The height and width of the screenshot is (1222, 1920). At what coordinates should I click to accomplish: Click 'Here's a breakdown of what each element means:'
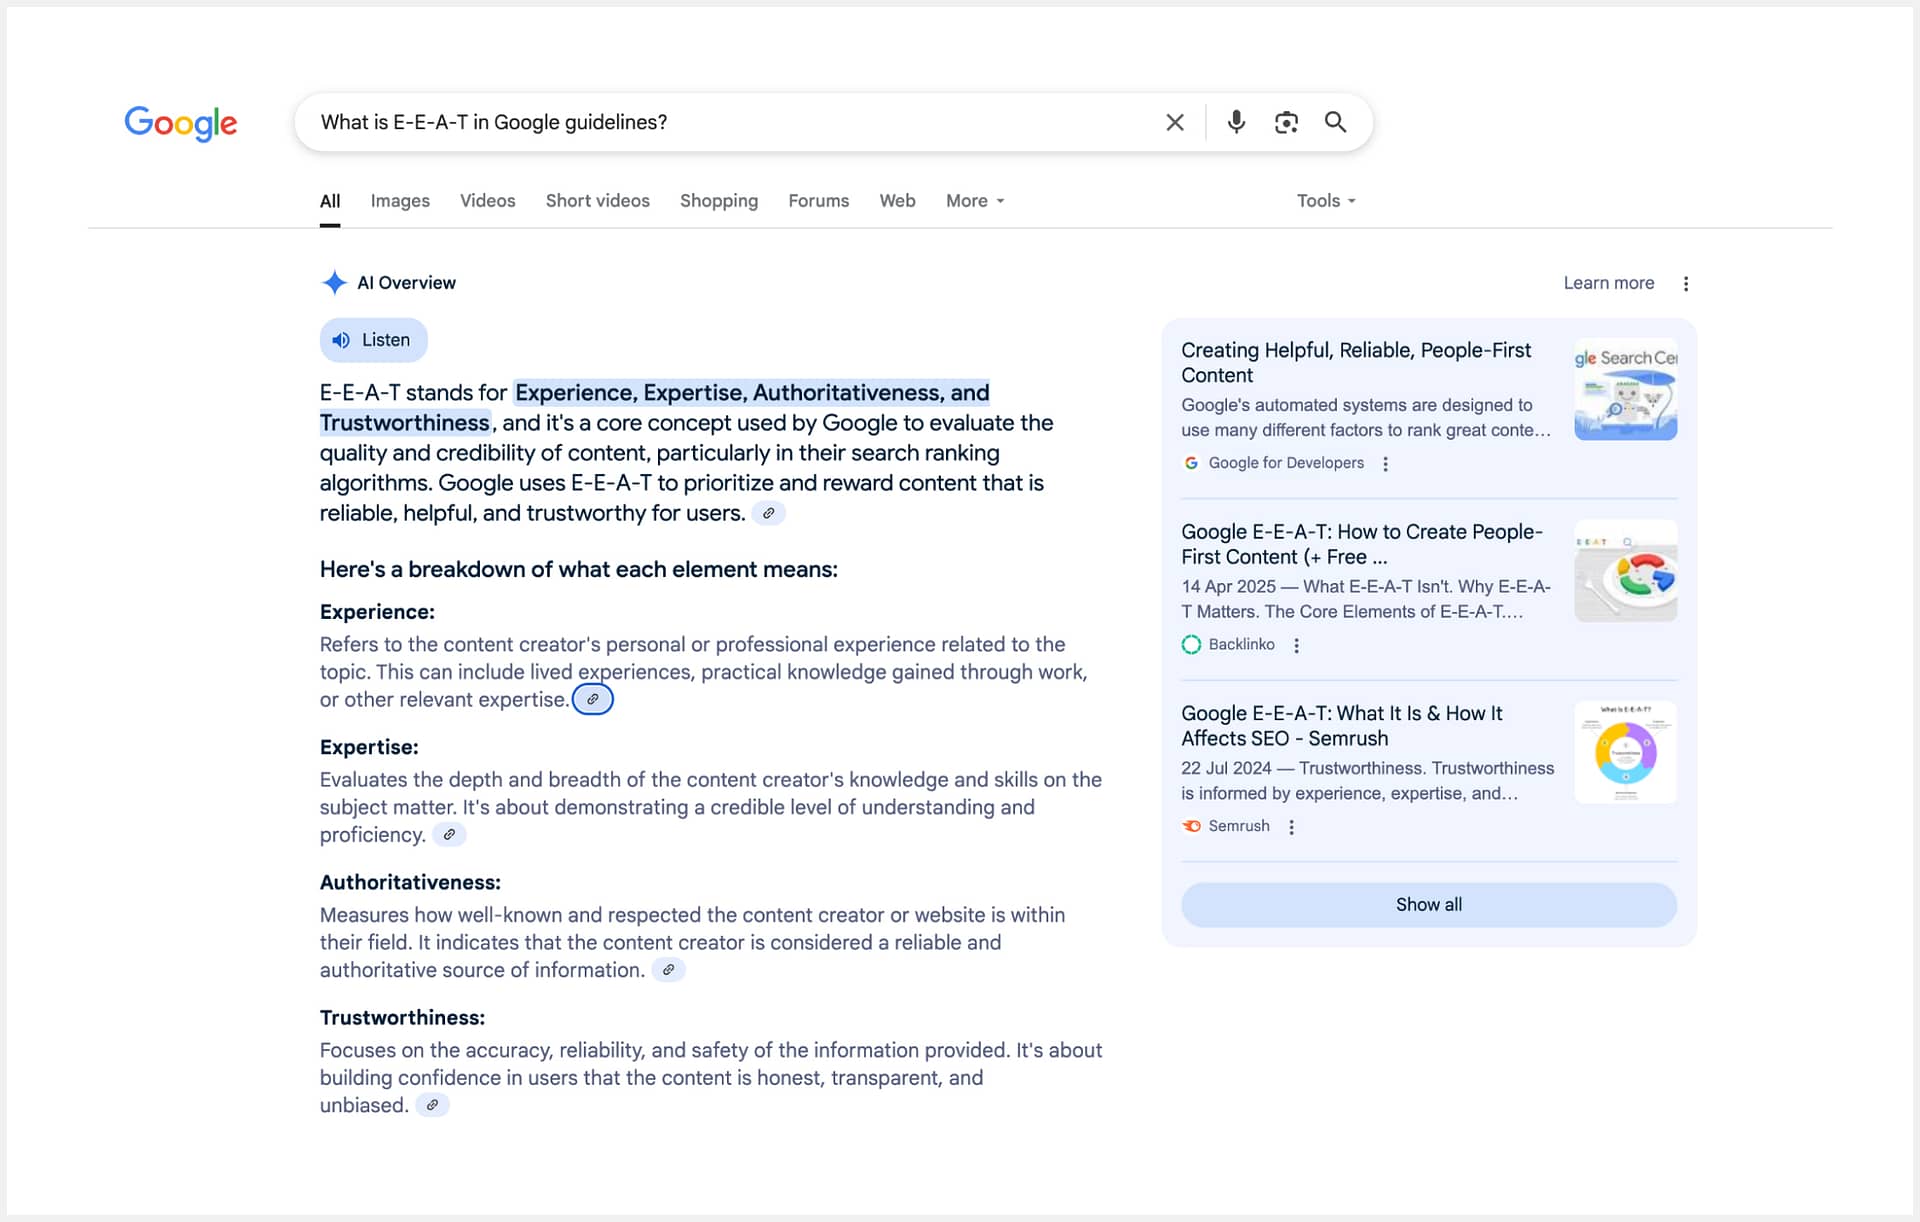pos(579,570)
